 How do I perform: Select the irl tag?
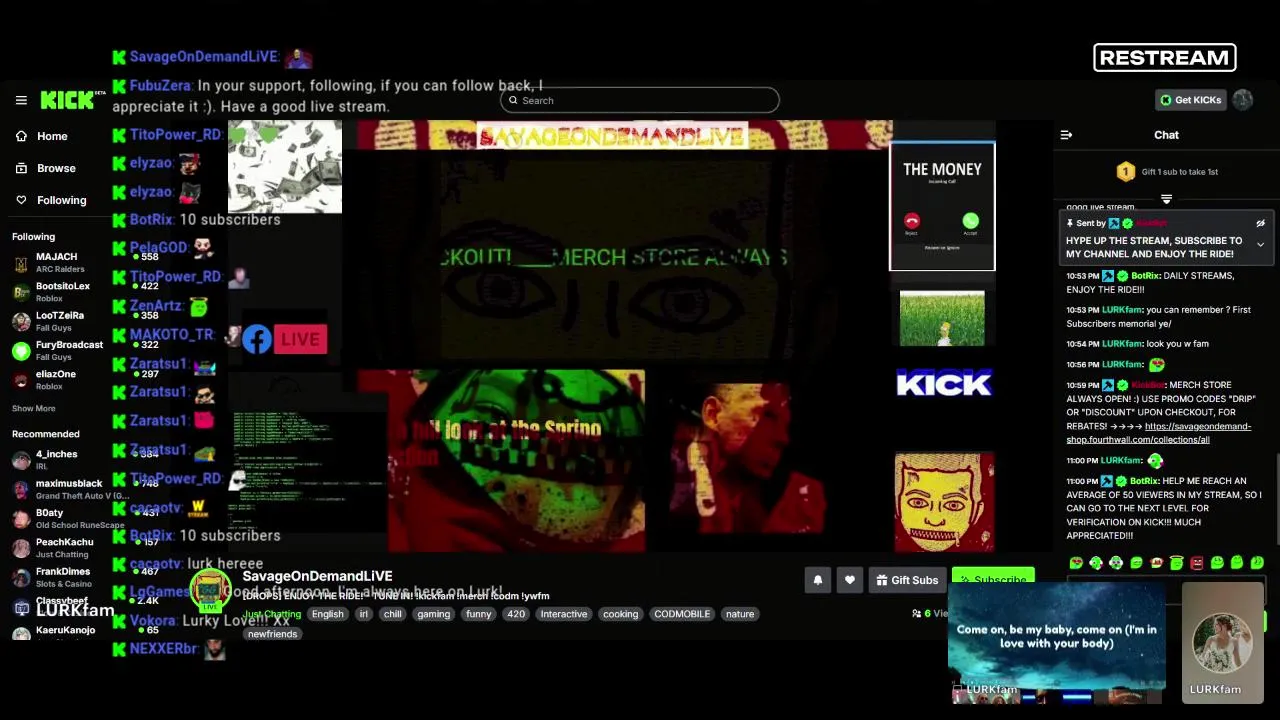364,614
